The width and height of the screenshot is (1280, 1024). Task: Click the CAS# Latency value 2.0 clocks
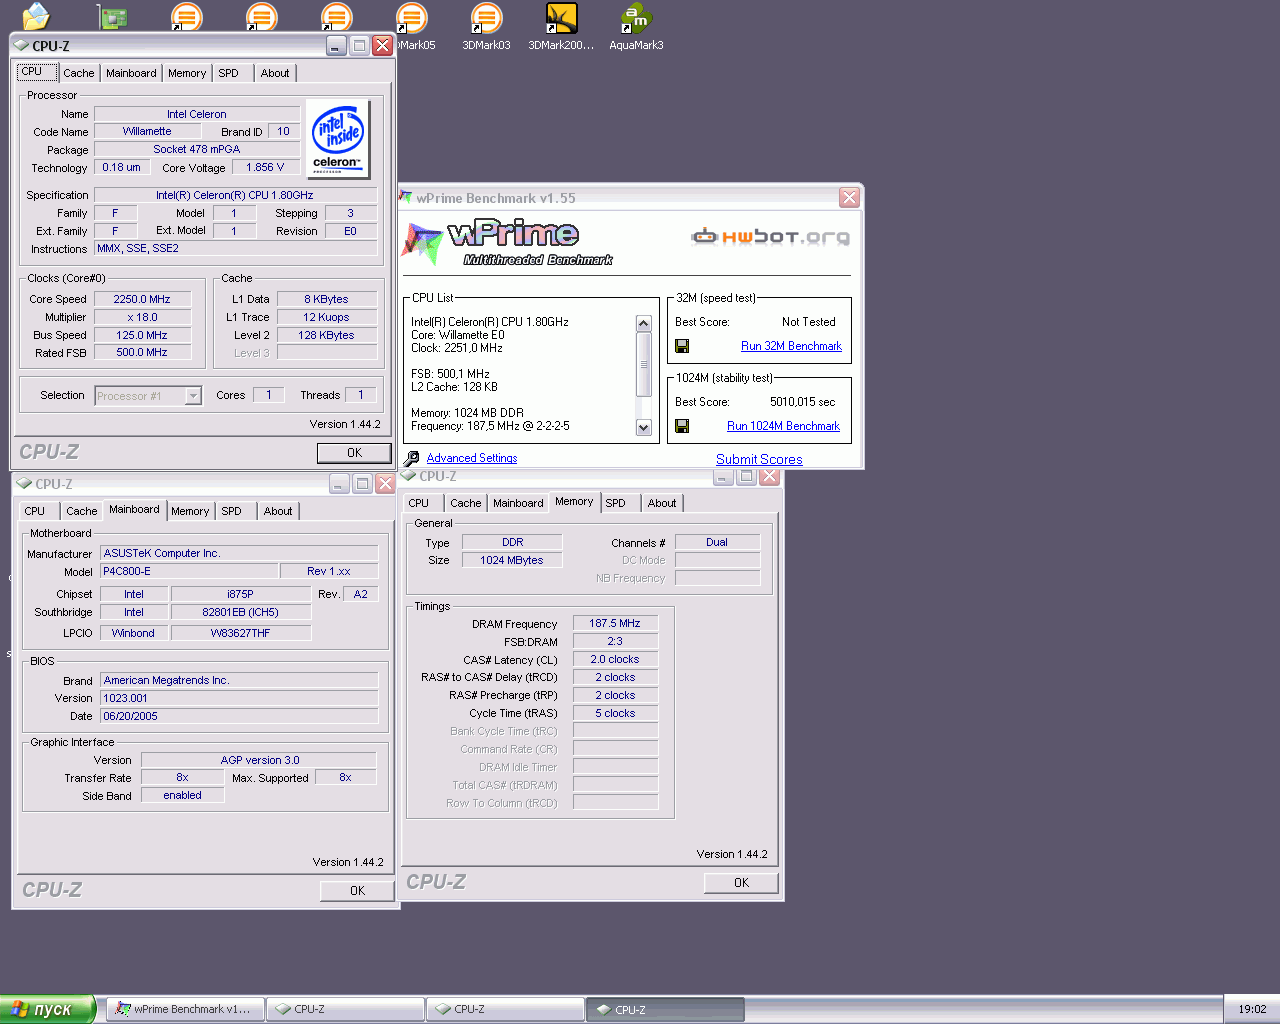coord(615,659)
